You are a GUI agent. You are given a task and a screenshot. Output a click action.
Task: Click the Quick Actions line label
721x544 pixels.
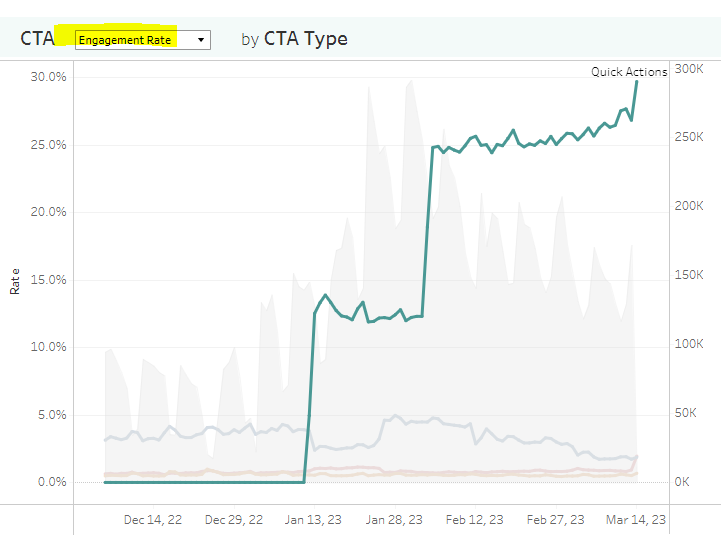click(629, 72)
